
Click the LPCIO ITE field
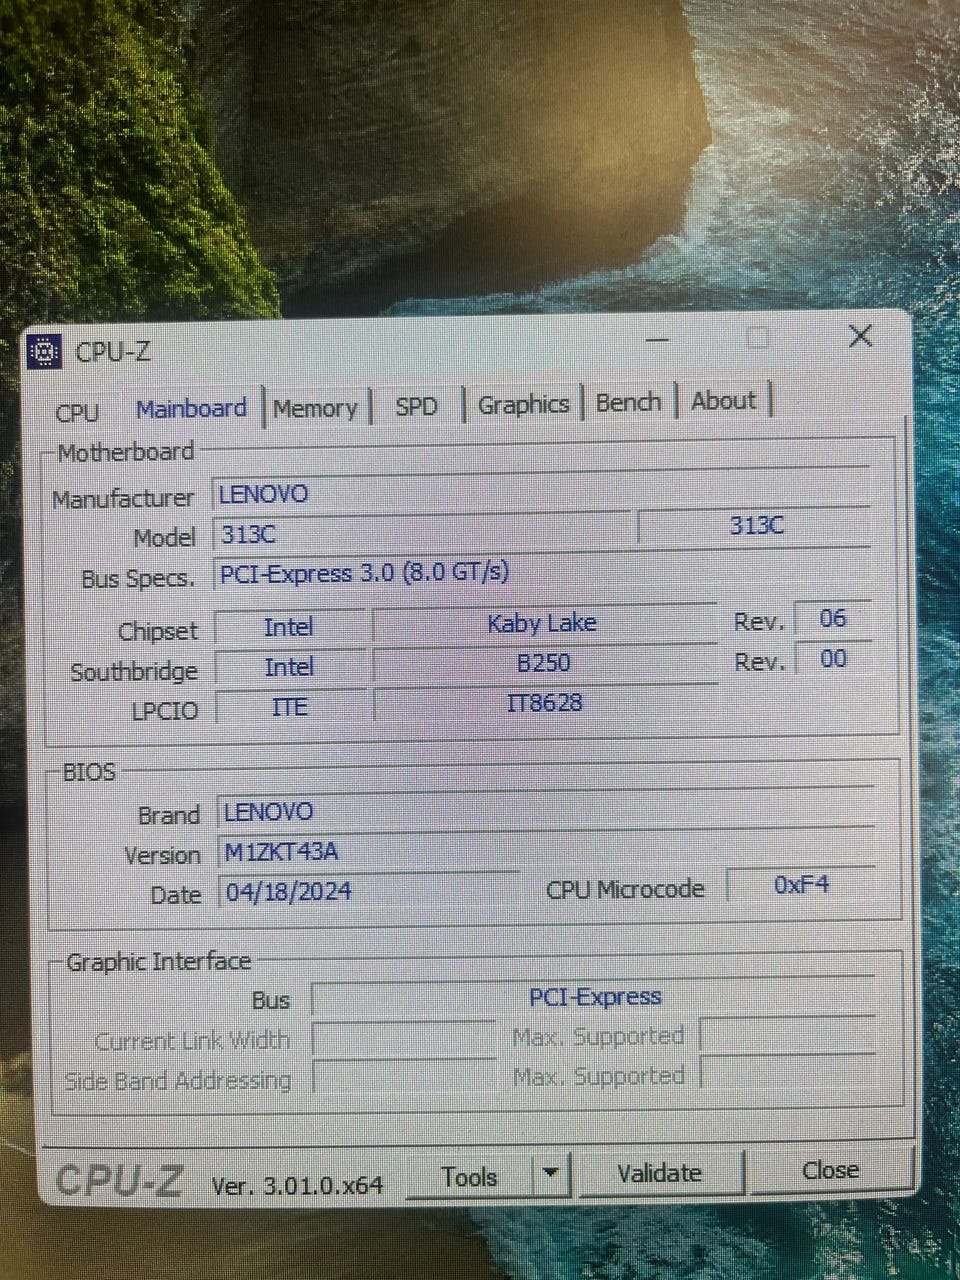point(289,707)
